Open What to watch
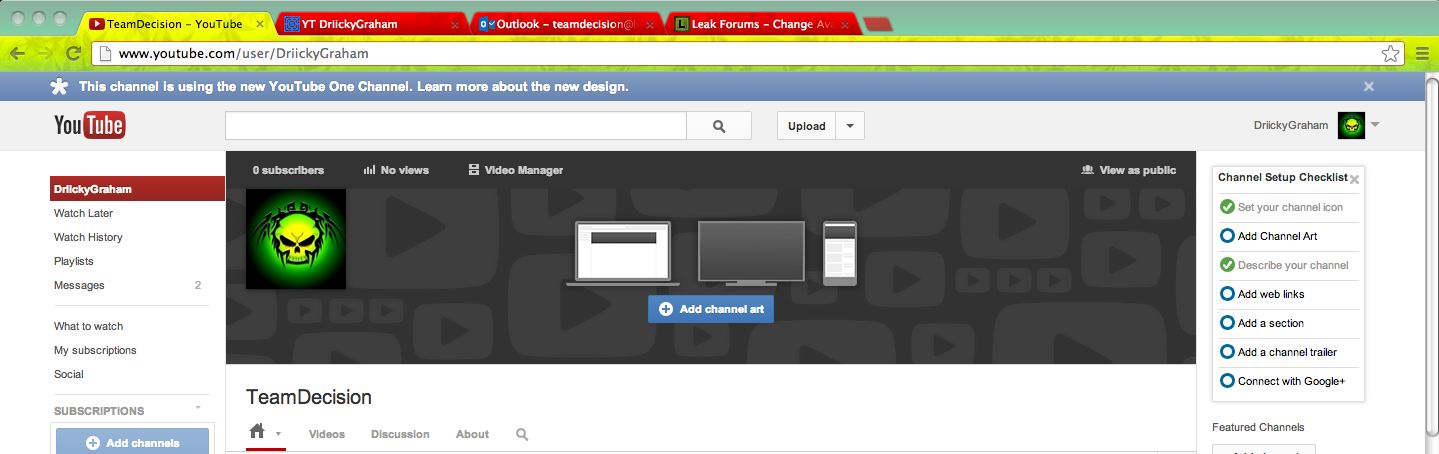The height and width of the screenshot is (454, 1439). (x=88, y=326)
